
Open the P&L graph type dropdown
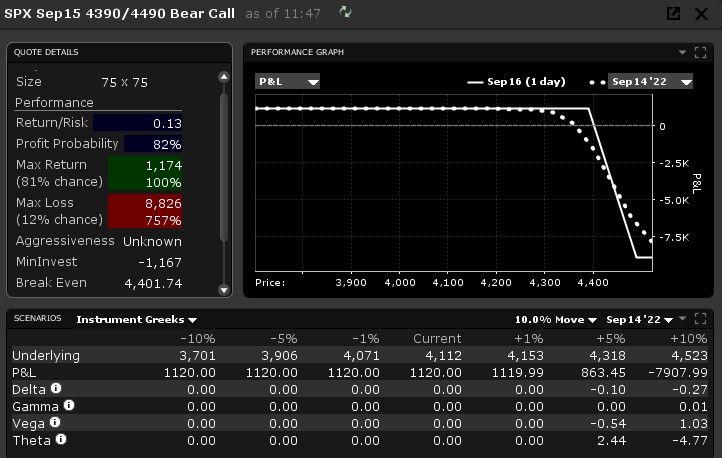point(287,82)
